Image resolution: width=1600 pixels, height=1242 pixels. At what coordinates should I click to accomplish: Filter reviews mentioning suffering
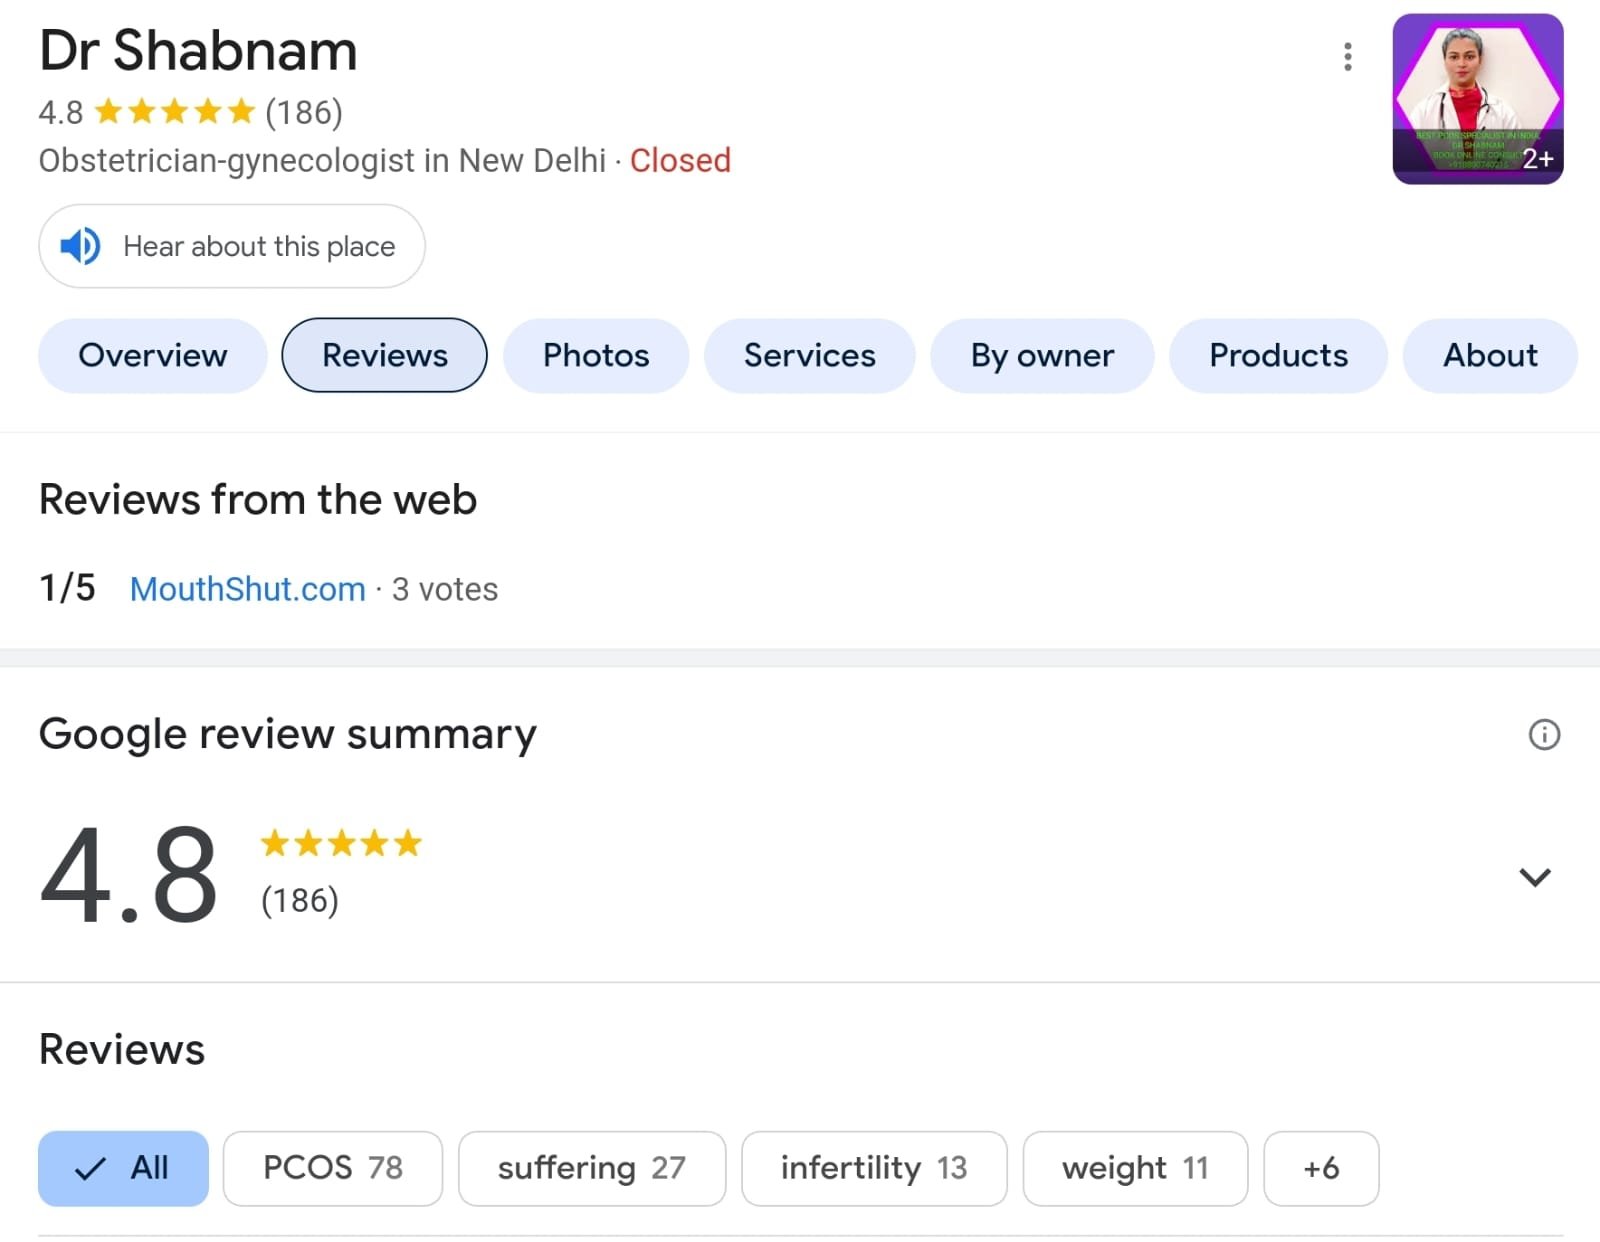pyautogui.click(x=591, y=1168)
